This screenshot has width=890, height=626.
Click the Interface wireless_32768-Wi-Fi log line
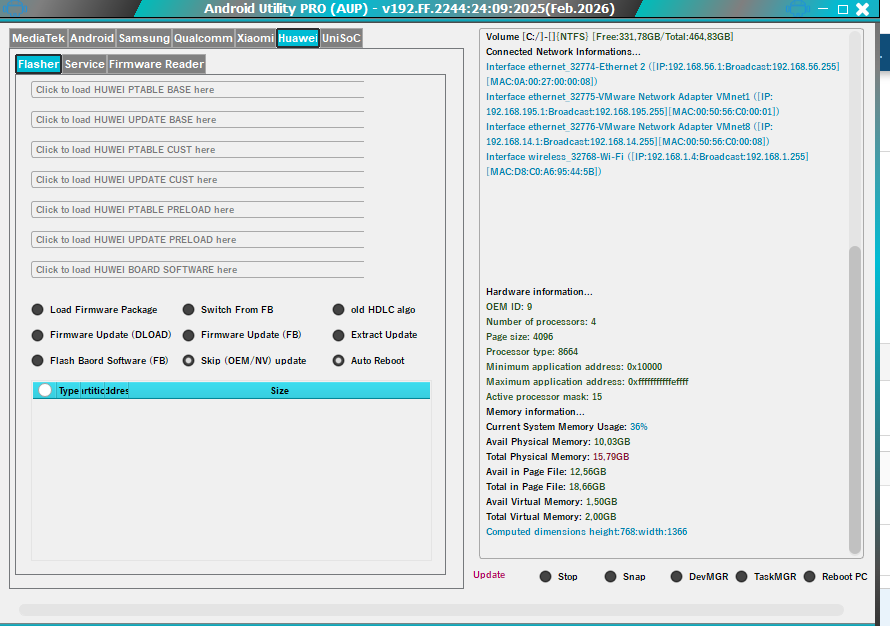tap(647, 164)
